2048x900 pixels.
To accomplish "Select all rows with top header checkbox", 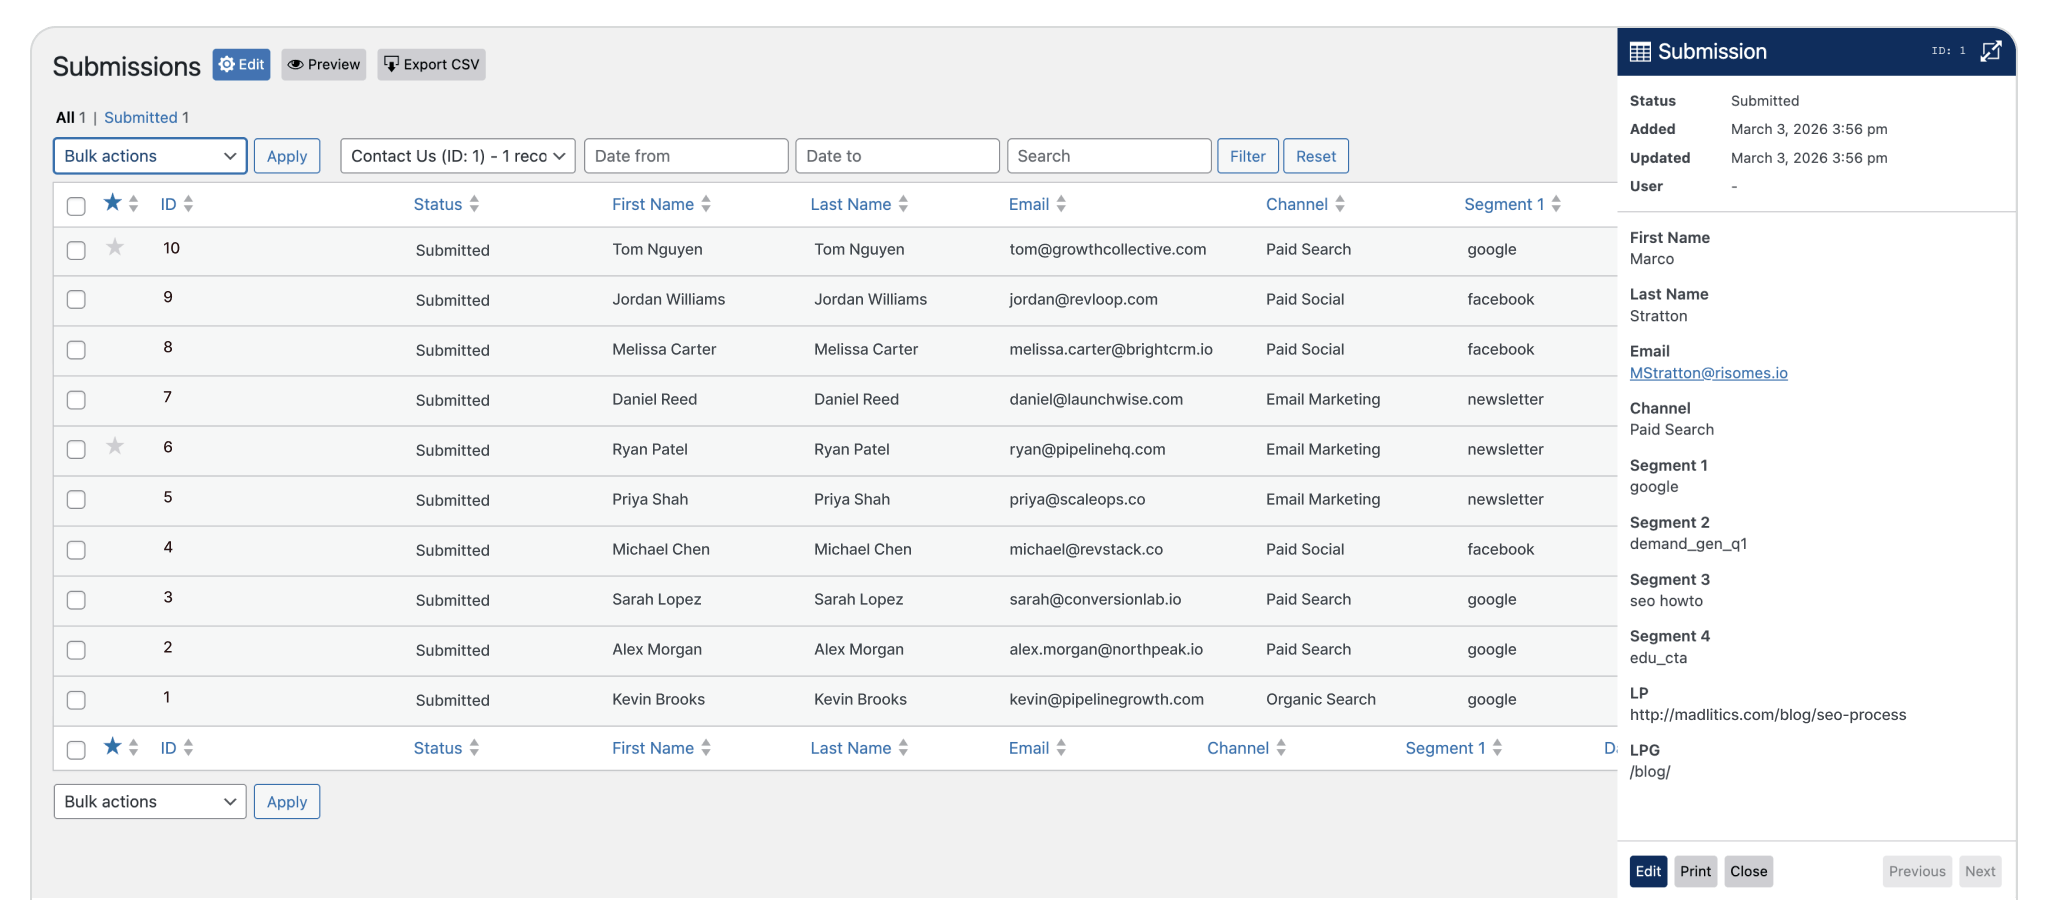I will coord(76,206).
